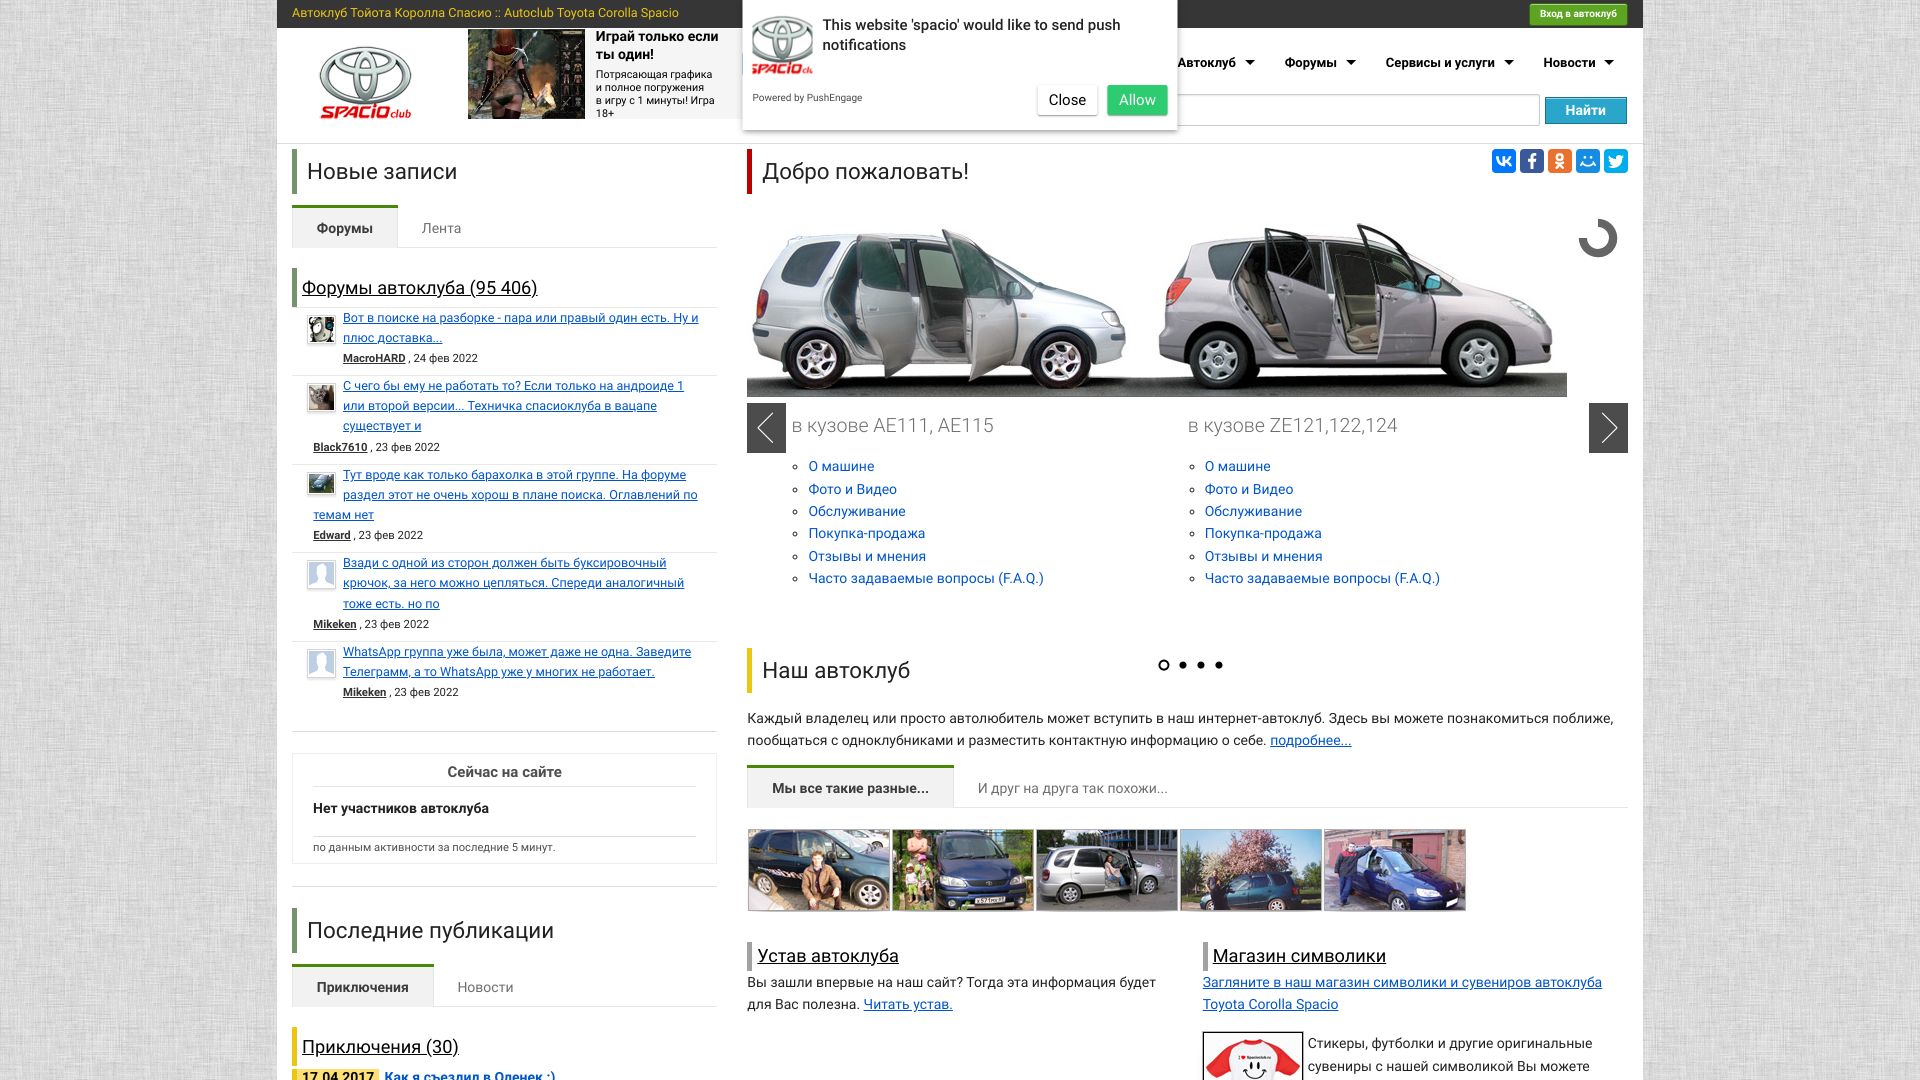Open F.A.Q. link for AE111 body
The width and height of the screenshot is (1920, 1080).
(926, 579)
